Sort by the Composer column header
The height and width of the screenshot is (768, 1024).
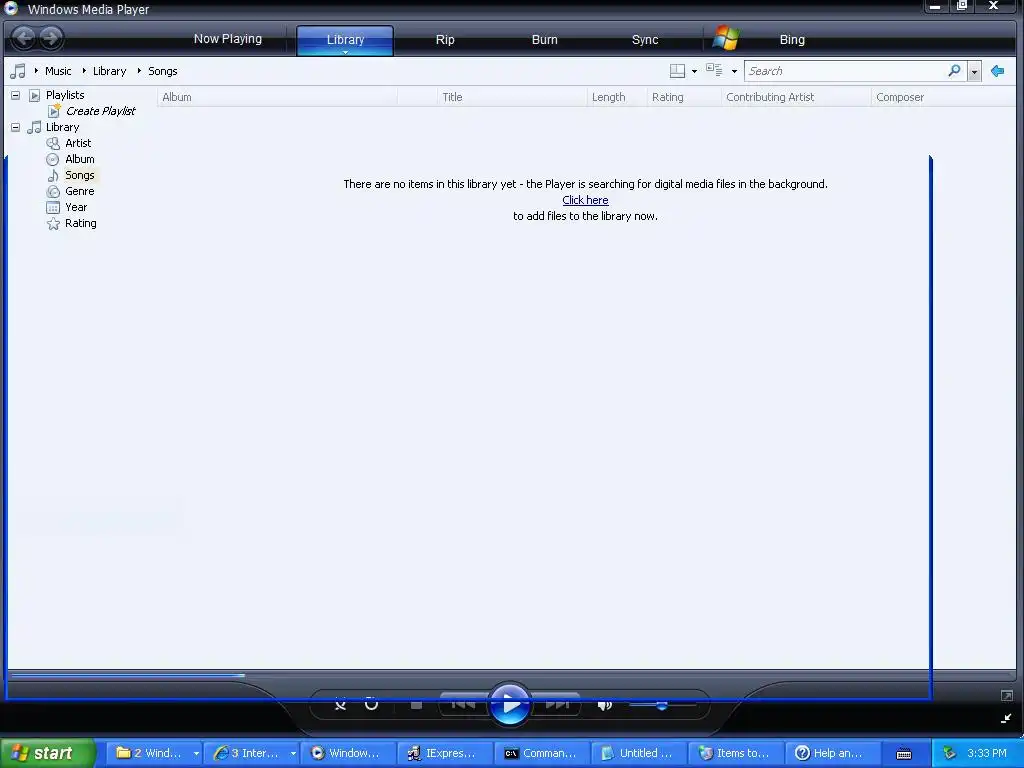[943, 97]
